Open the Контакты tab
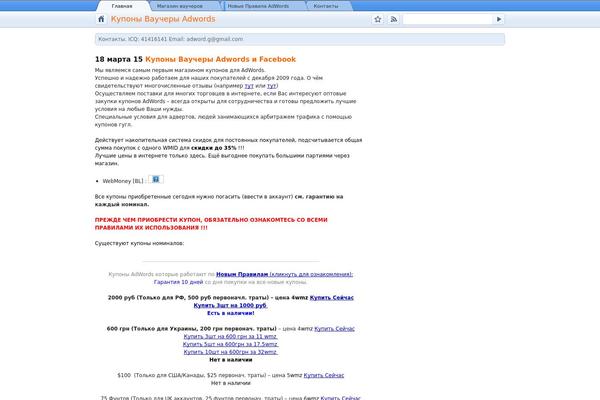600x400 pixels. point(326,6)
